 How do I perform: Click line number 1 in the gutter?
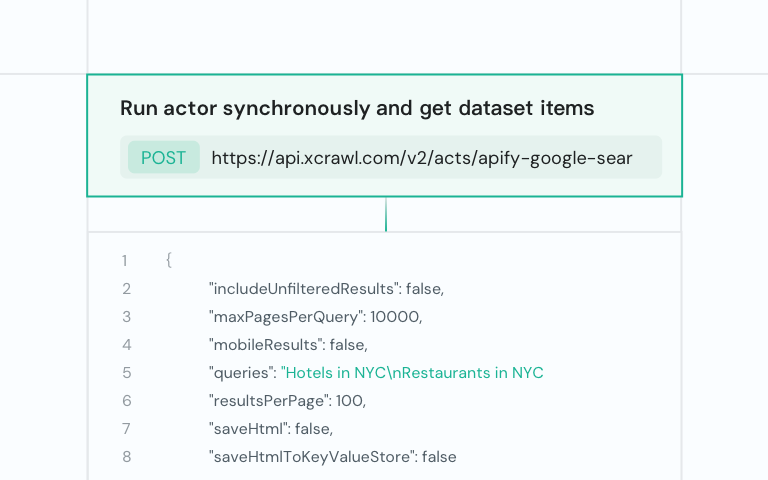125,260
